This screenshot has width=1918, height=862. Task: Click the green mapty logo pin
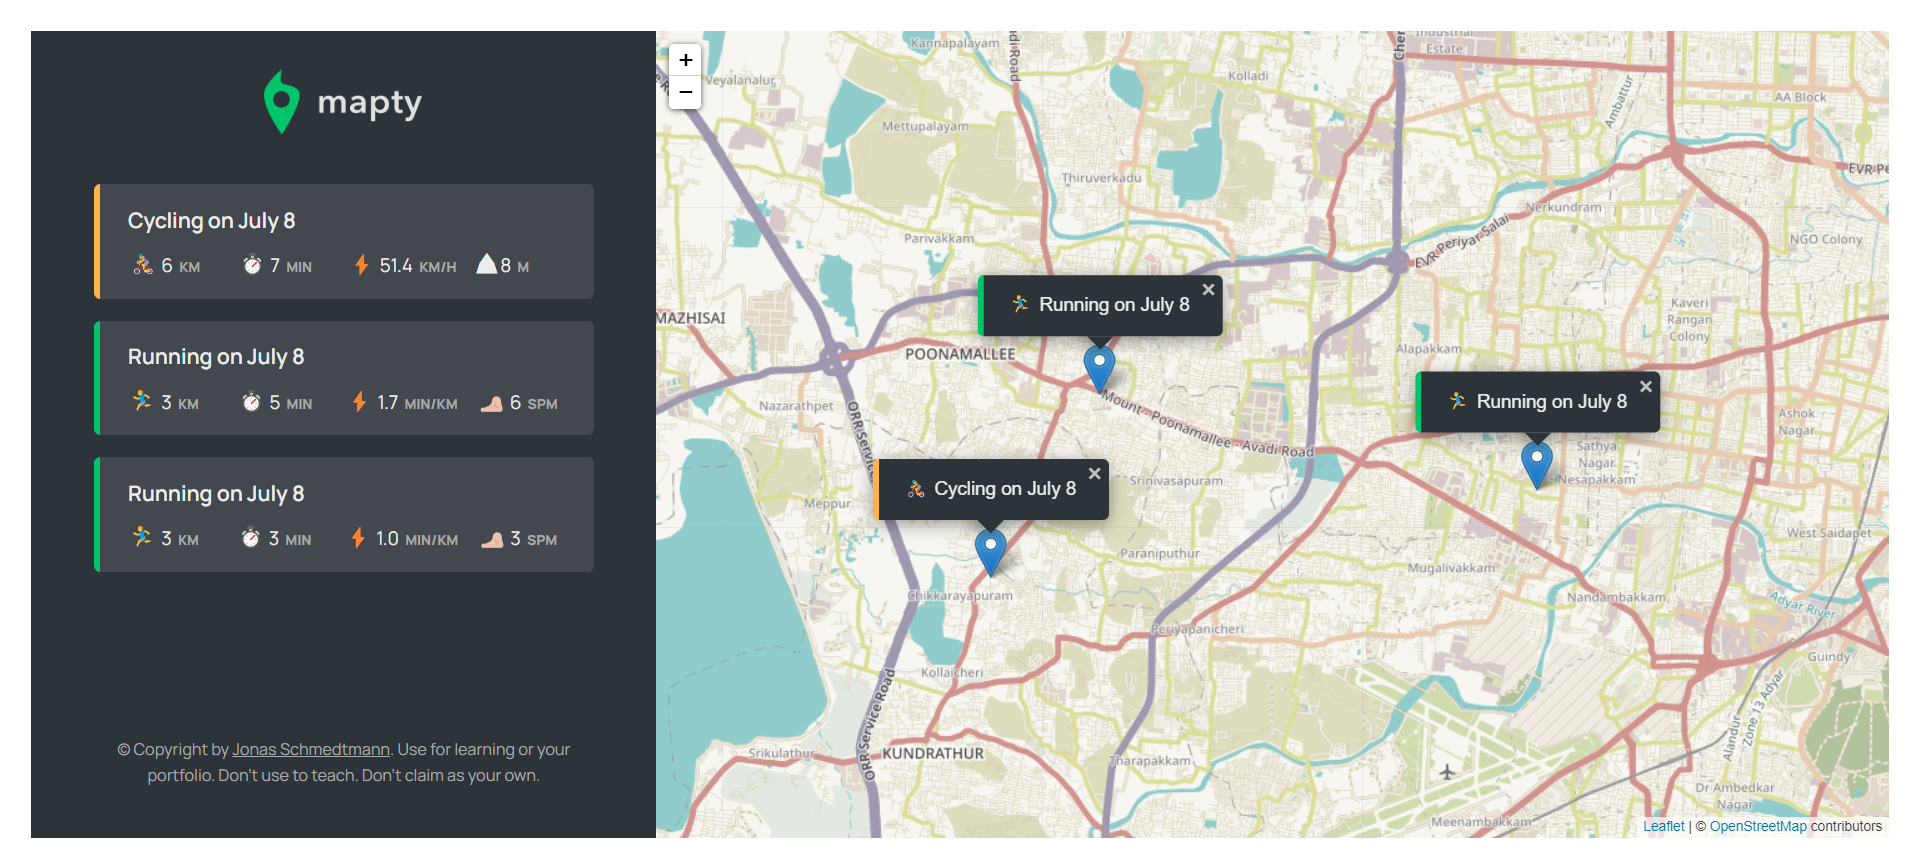click(281, 102)
